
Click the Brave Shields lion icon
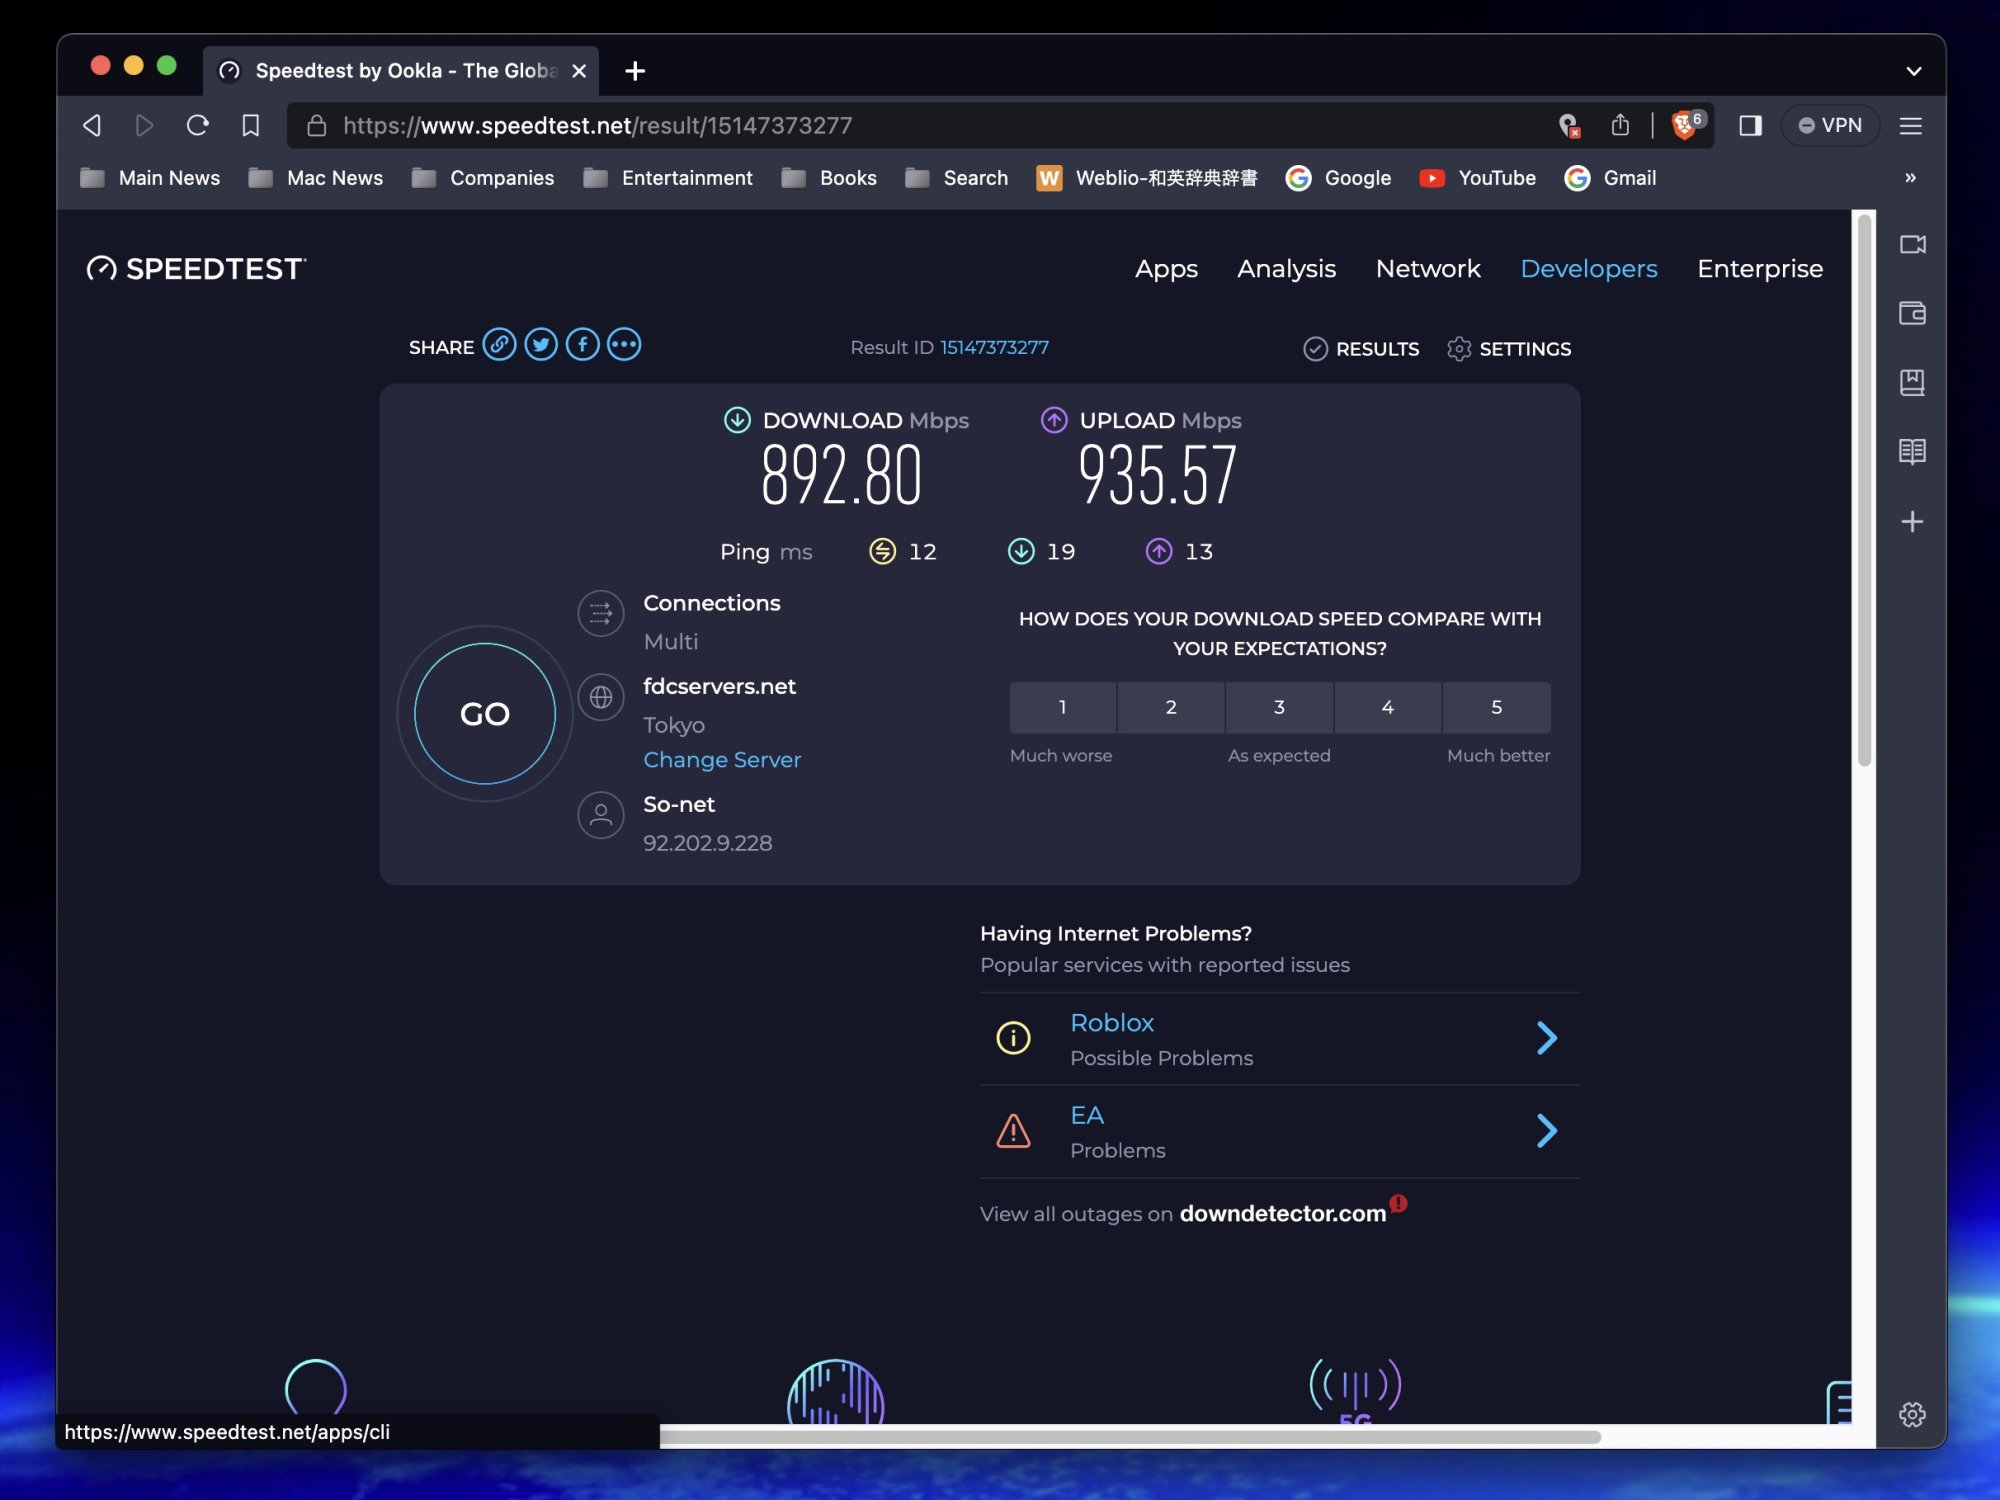pos(1684,126)
